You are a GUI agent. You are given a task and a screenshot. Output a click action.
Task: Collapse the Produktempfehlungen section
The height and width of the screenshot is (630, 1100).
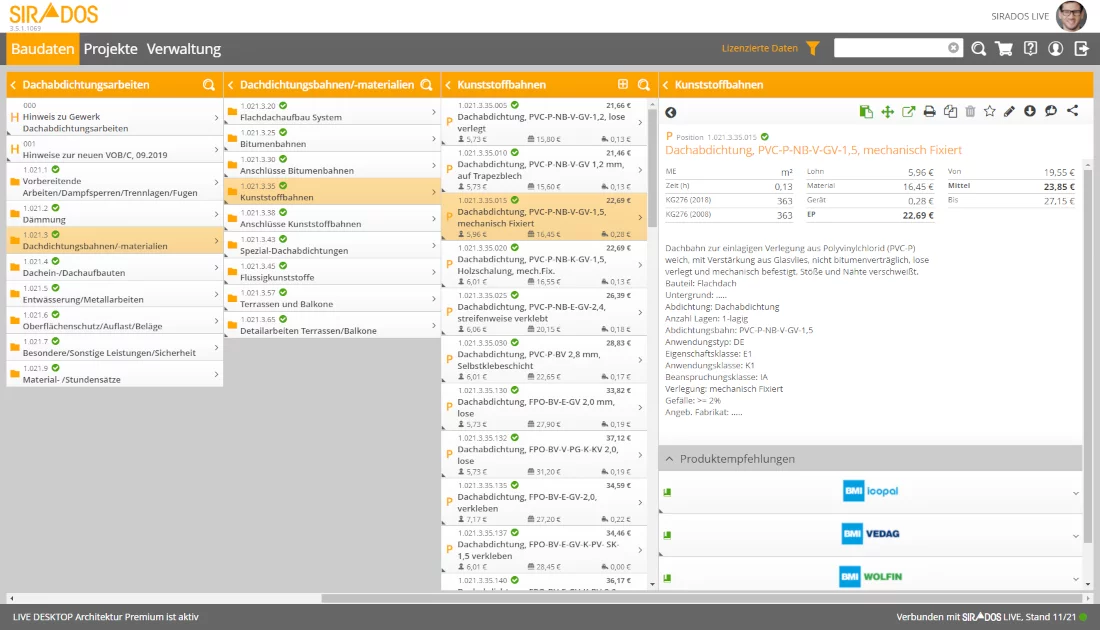[669, 459]
